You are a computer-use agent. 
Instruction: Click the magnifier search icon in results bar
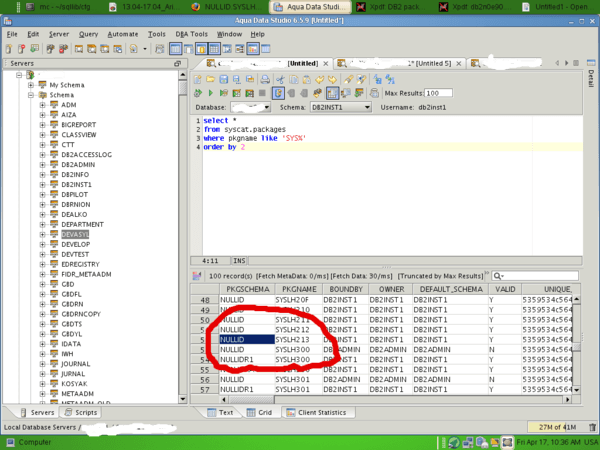tap(498, 276)
